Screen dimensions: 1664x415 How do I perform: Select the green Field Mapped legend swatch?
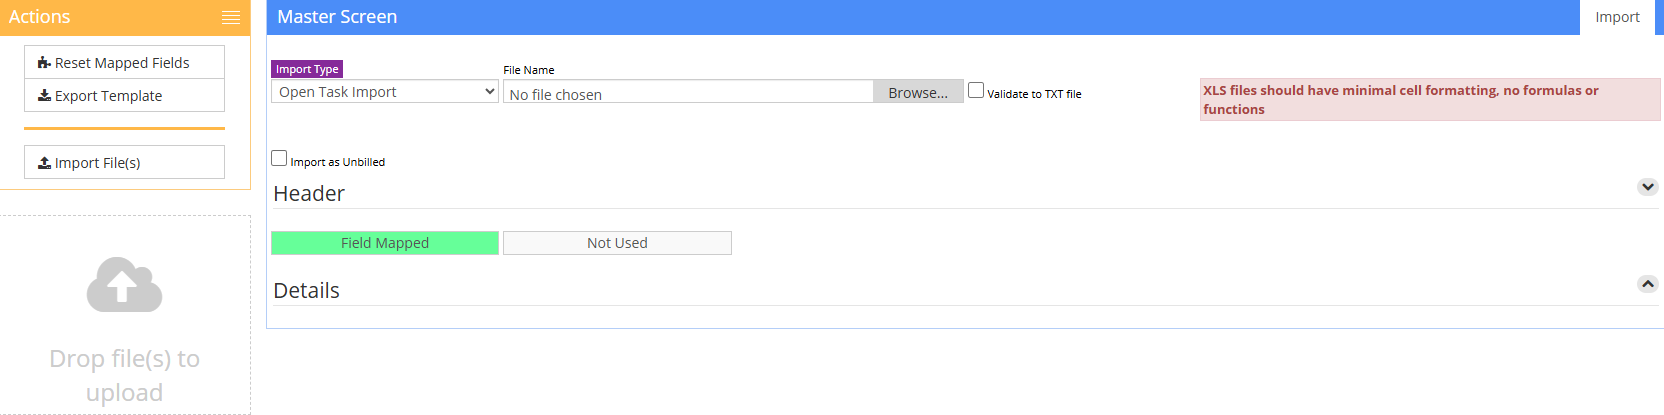[385, 243]
